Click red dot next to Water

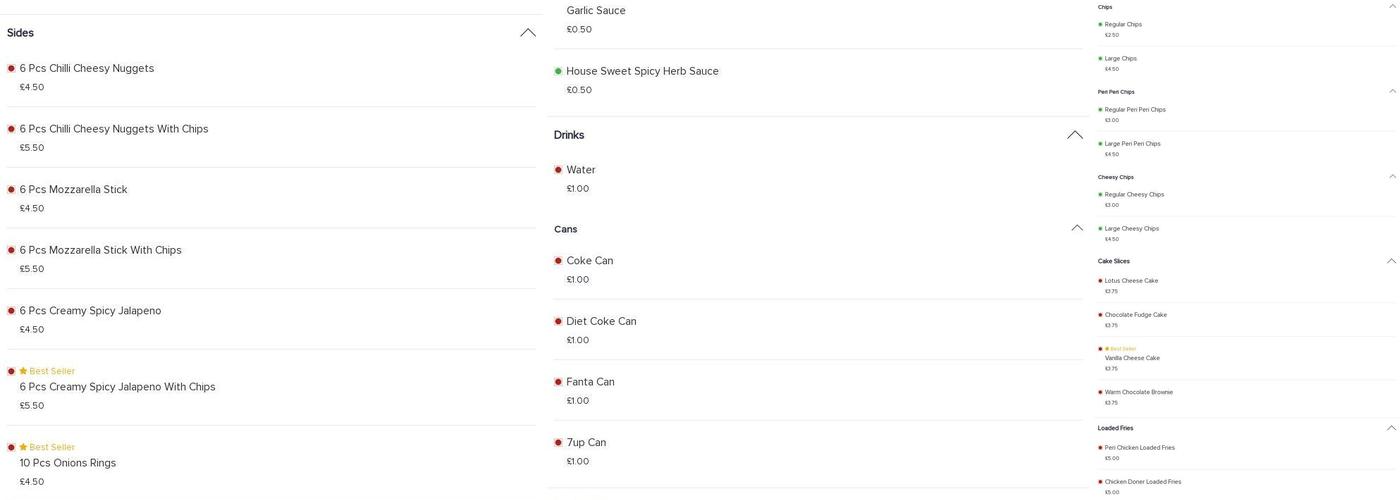click(558, 170)
